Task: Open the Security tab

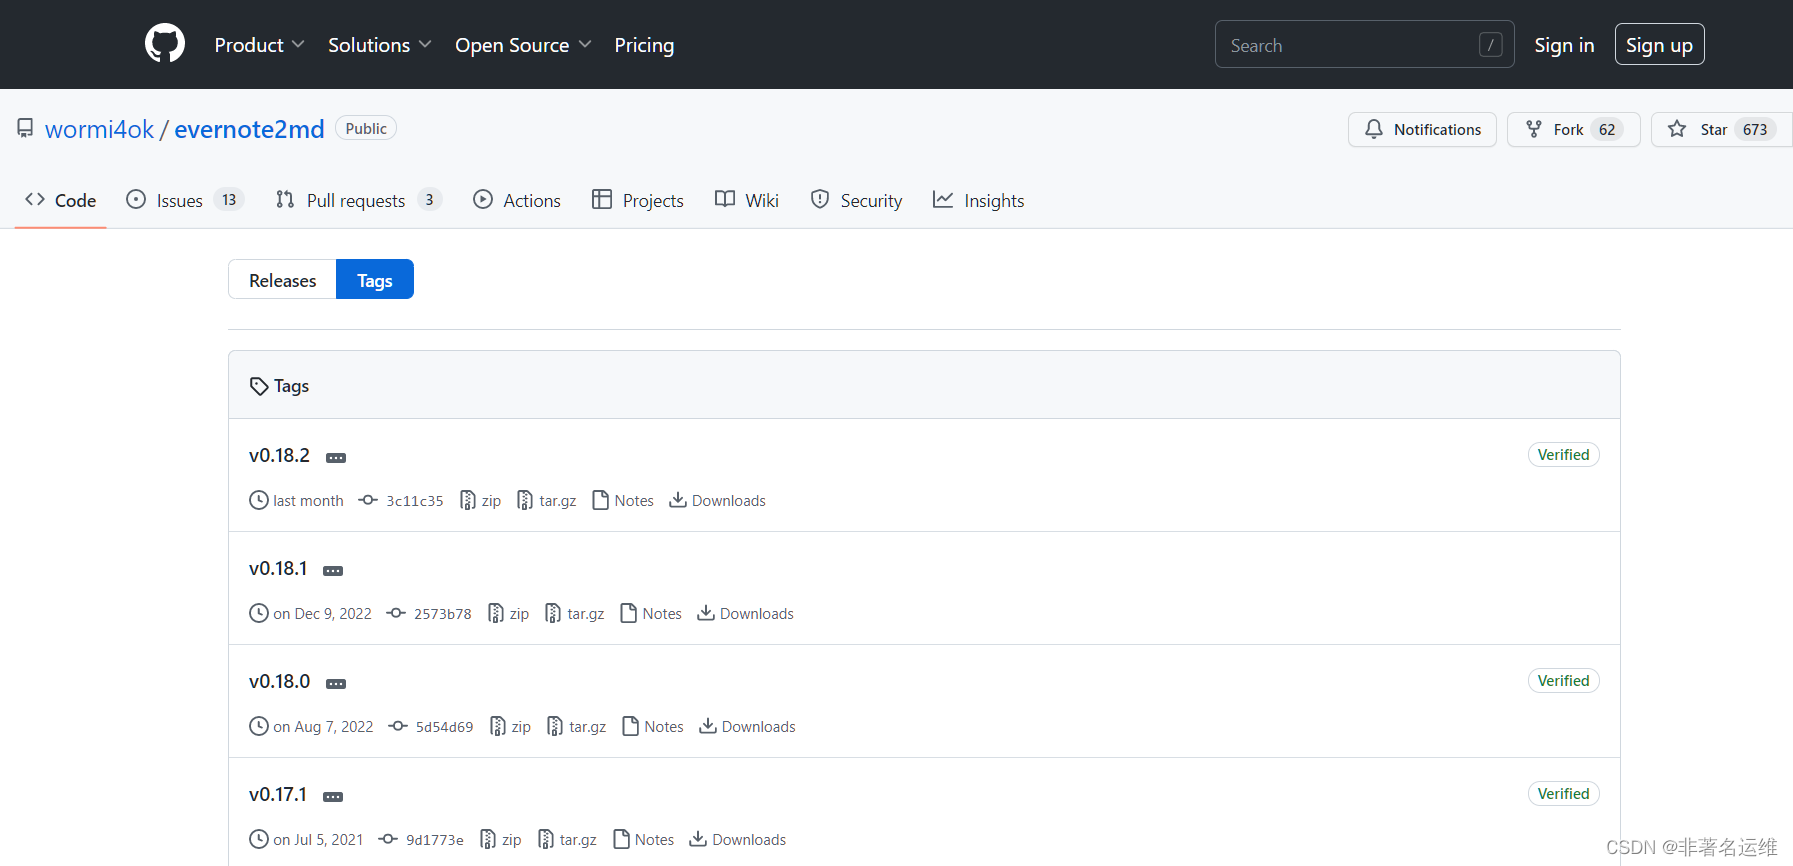Action: [x=856, y=200]
